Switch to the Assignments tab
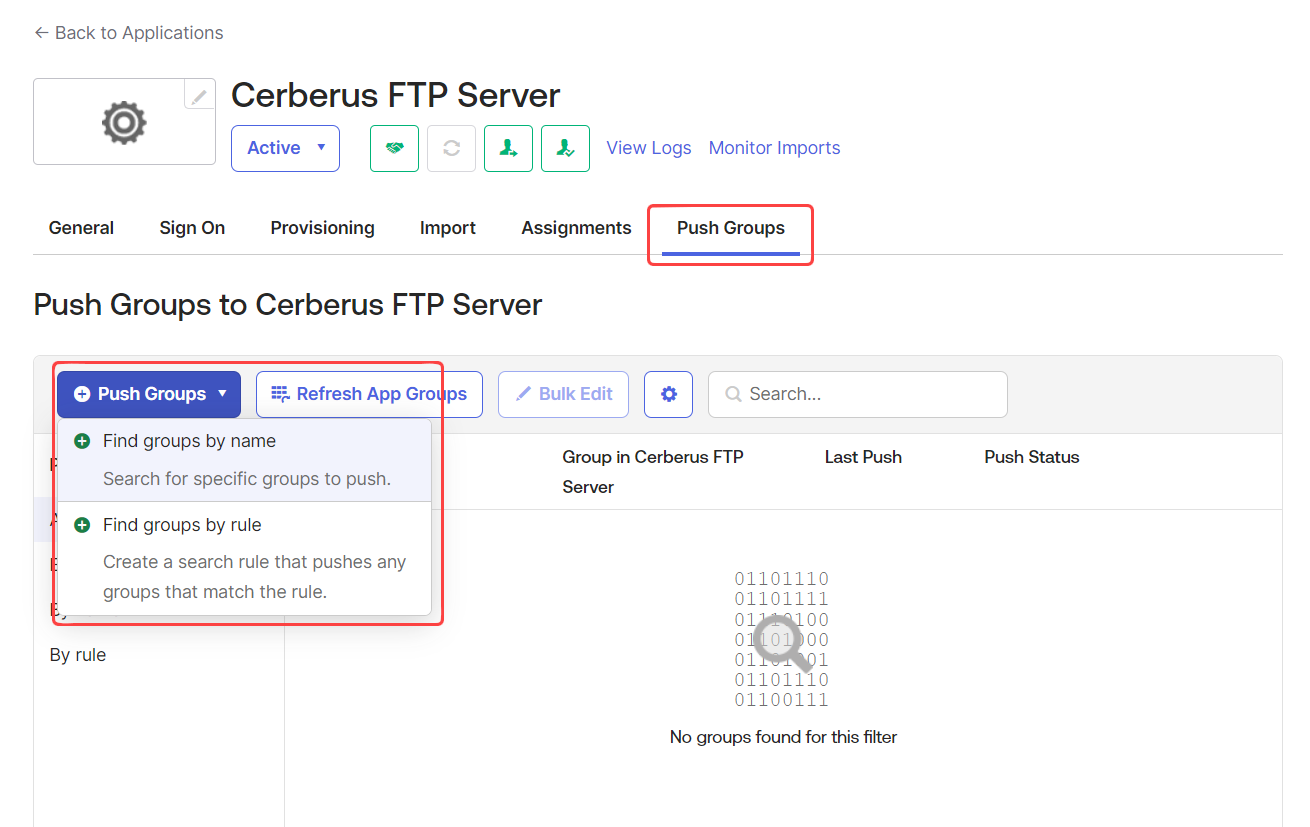This screenshot has width=1310, height=827. [576, 228]
